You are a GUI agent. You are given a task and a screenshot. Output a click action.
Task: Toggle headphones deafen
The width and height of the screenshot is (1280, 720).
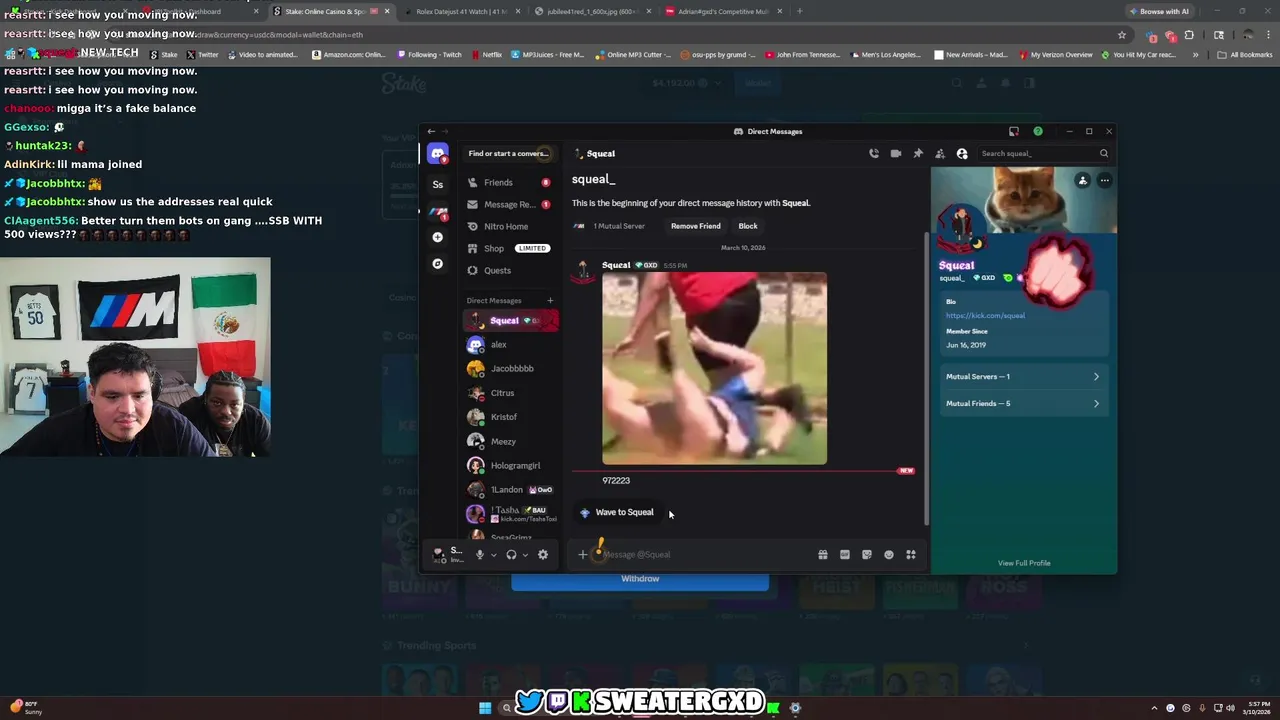(511, 554)
